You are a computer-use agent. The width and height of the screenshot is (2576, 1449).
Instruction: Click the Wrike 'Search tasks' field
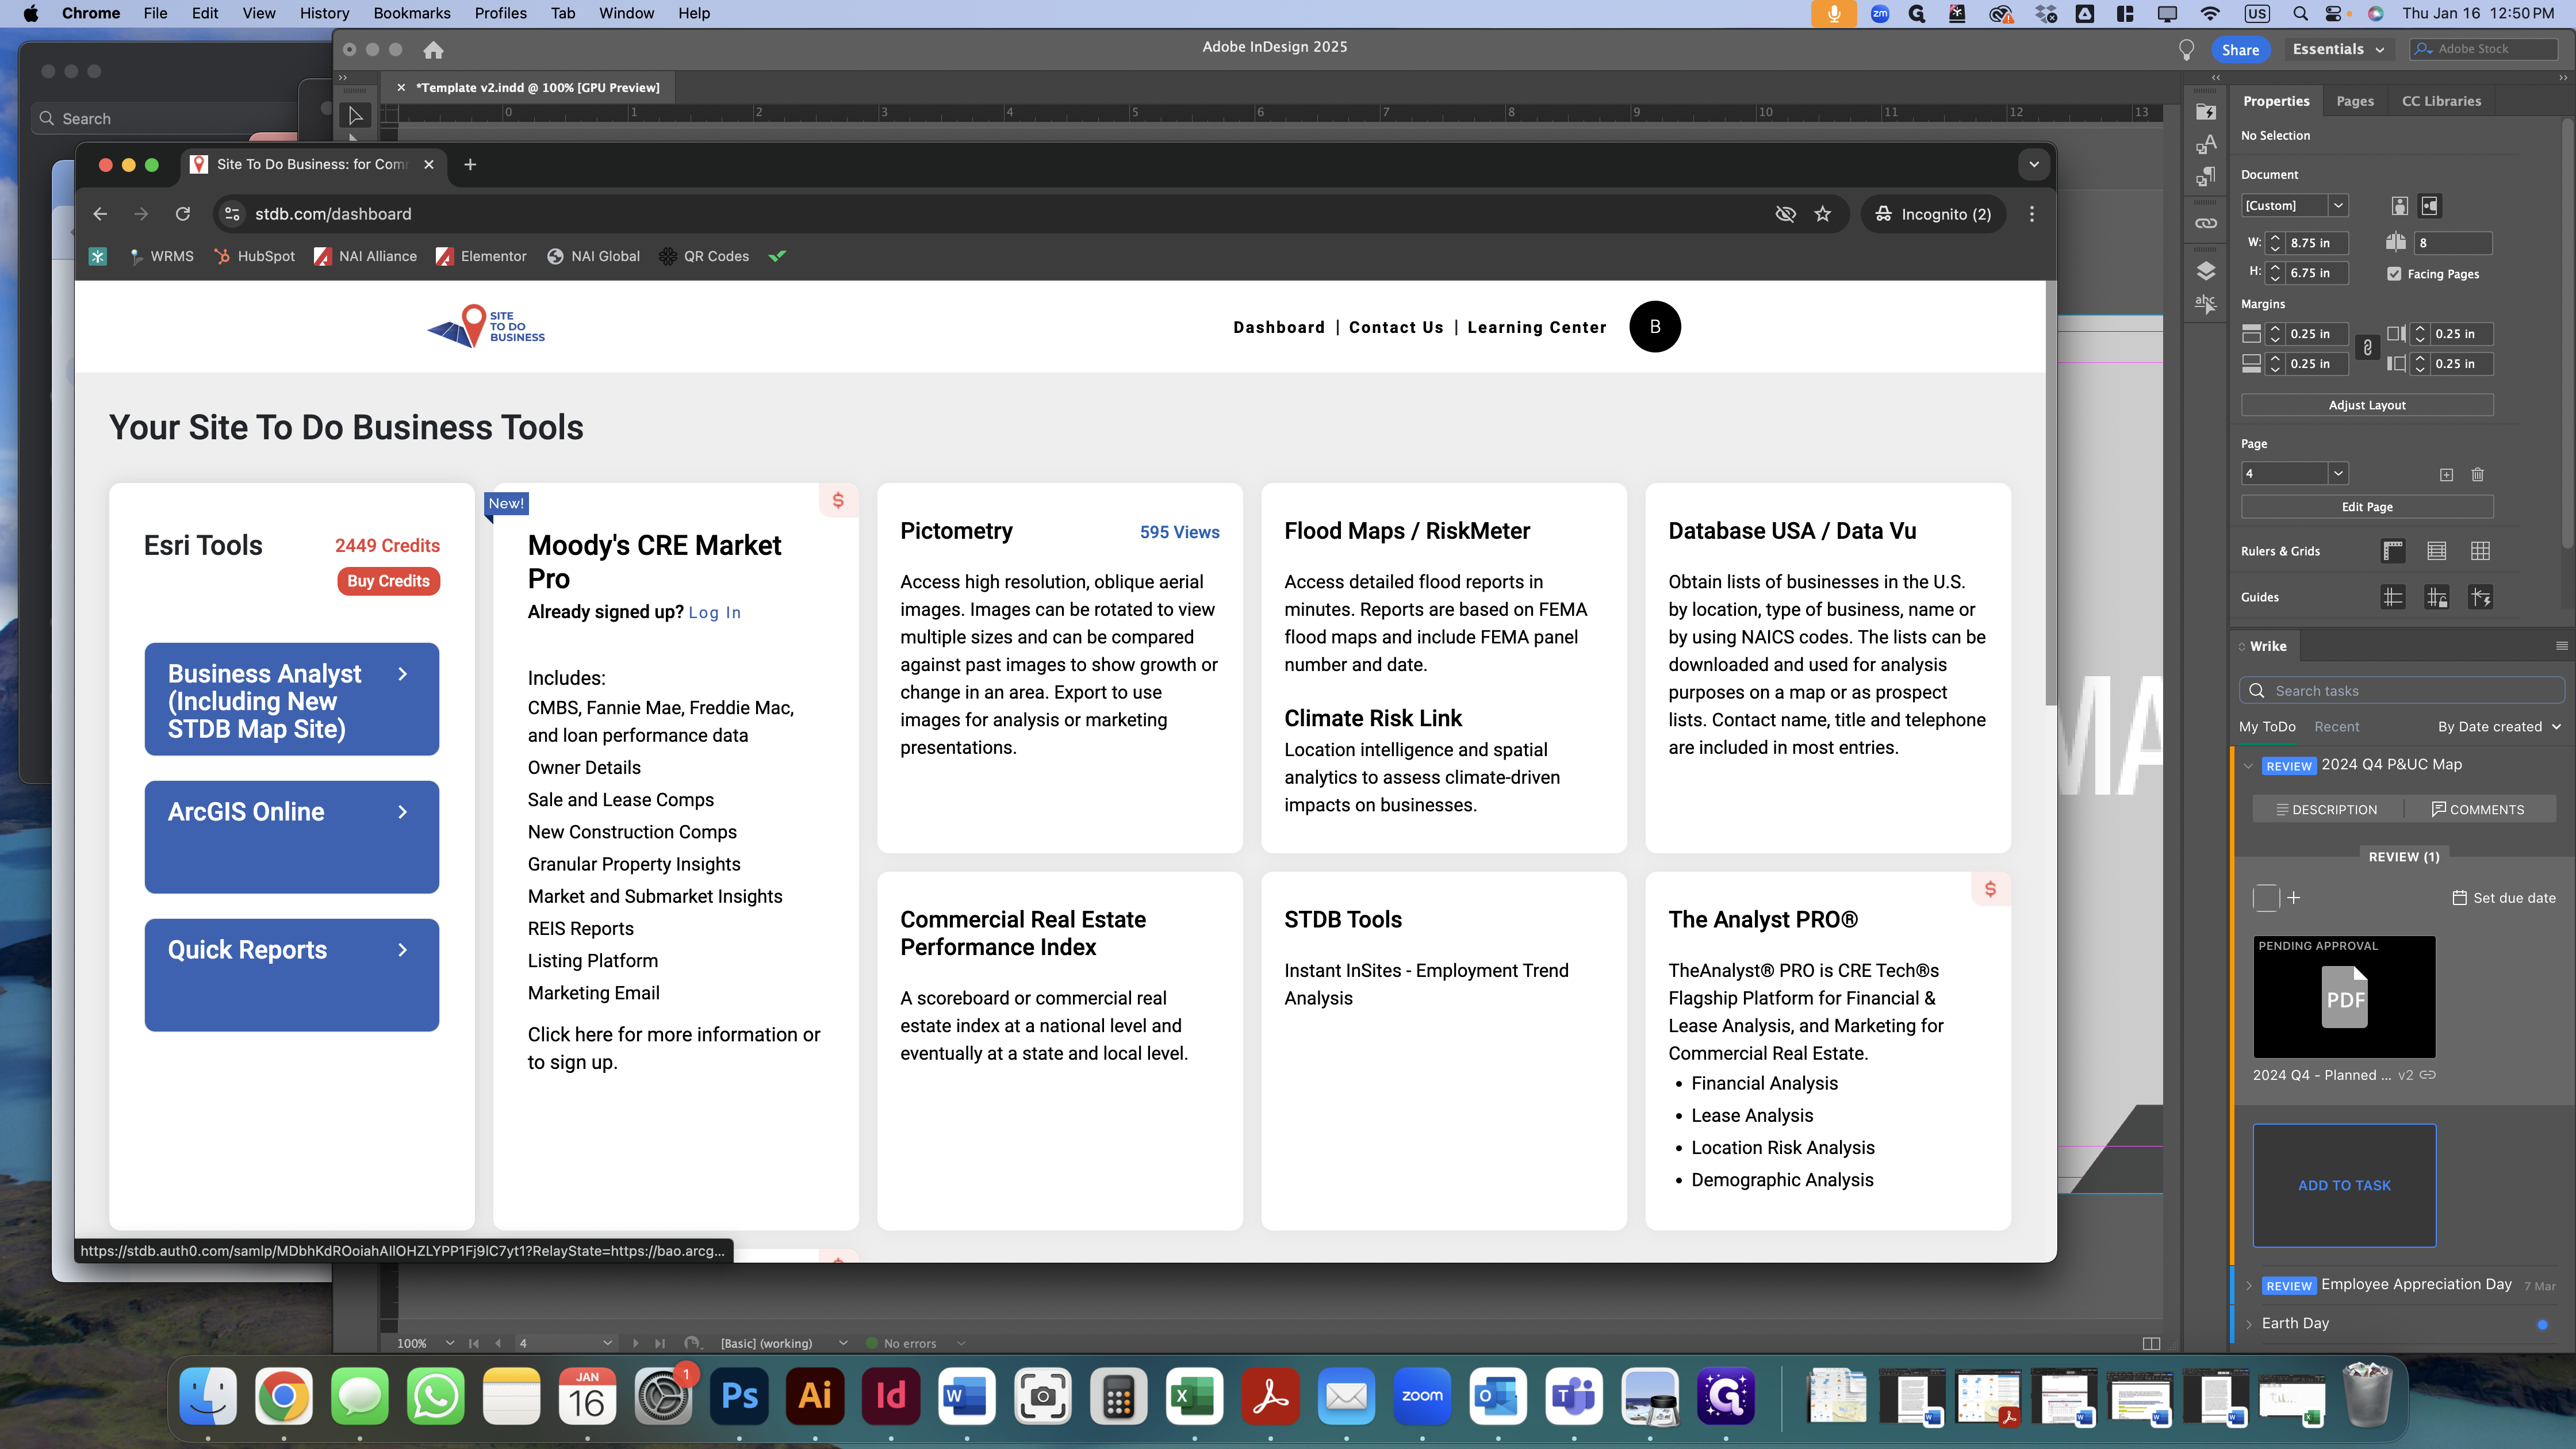pyautogui.click(x=2402, y=691)
